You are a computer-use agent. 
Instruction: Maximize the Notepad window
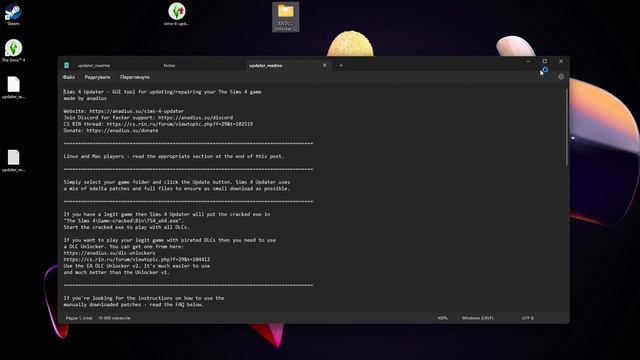544,61
